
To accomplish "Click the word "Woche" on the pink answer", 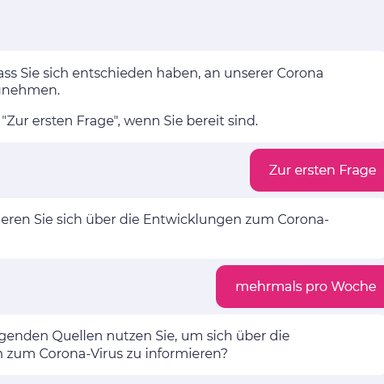I will (354, 286).
